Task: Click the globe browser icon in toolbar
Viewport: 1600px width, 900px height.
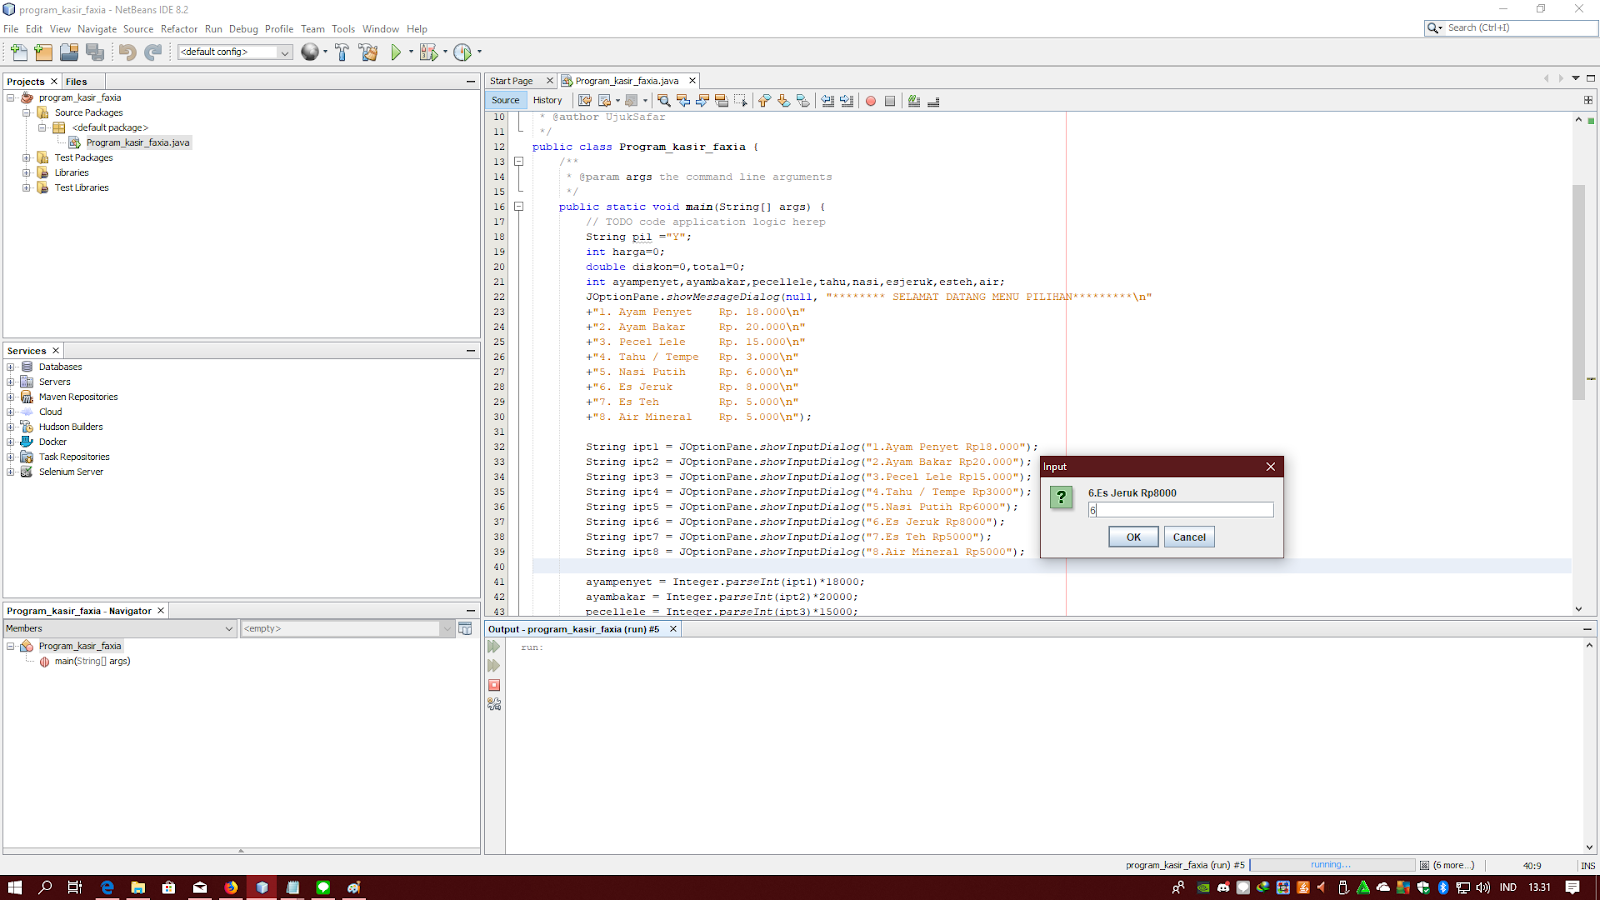Action: click(310, 52)
